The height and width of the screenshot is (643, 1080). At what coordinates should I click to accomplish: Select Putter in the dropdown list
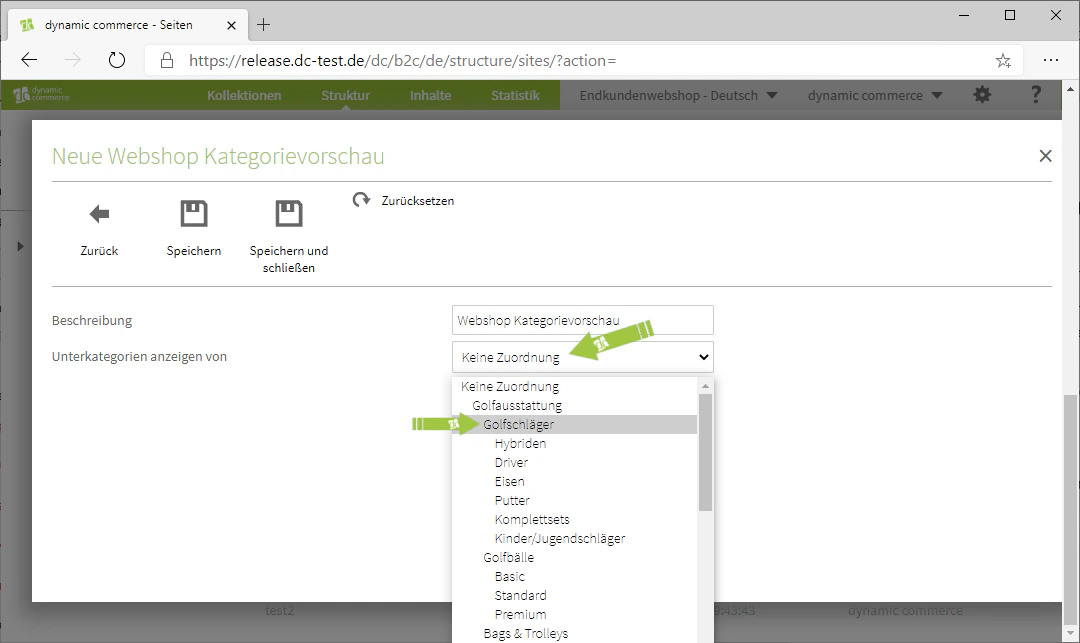pos(575,500)
